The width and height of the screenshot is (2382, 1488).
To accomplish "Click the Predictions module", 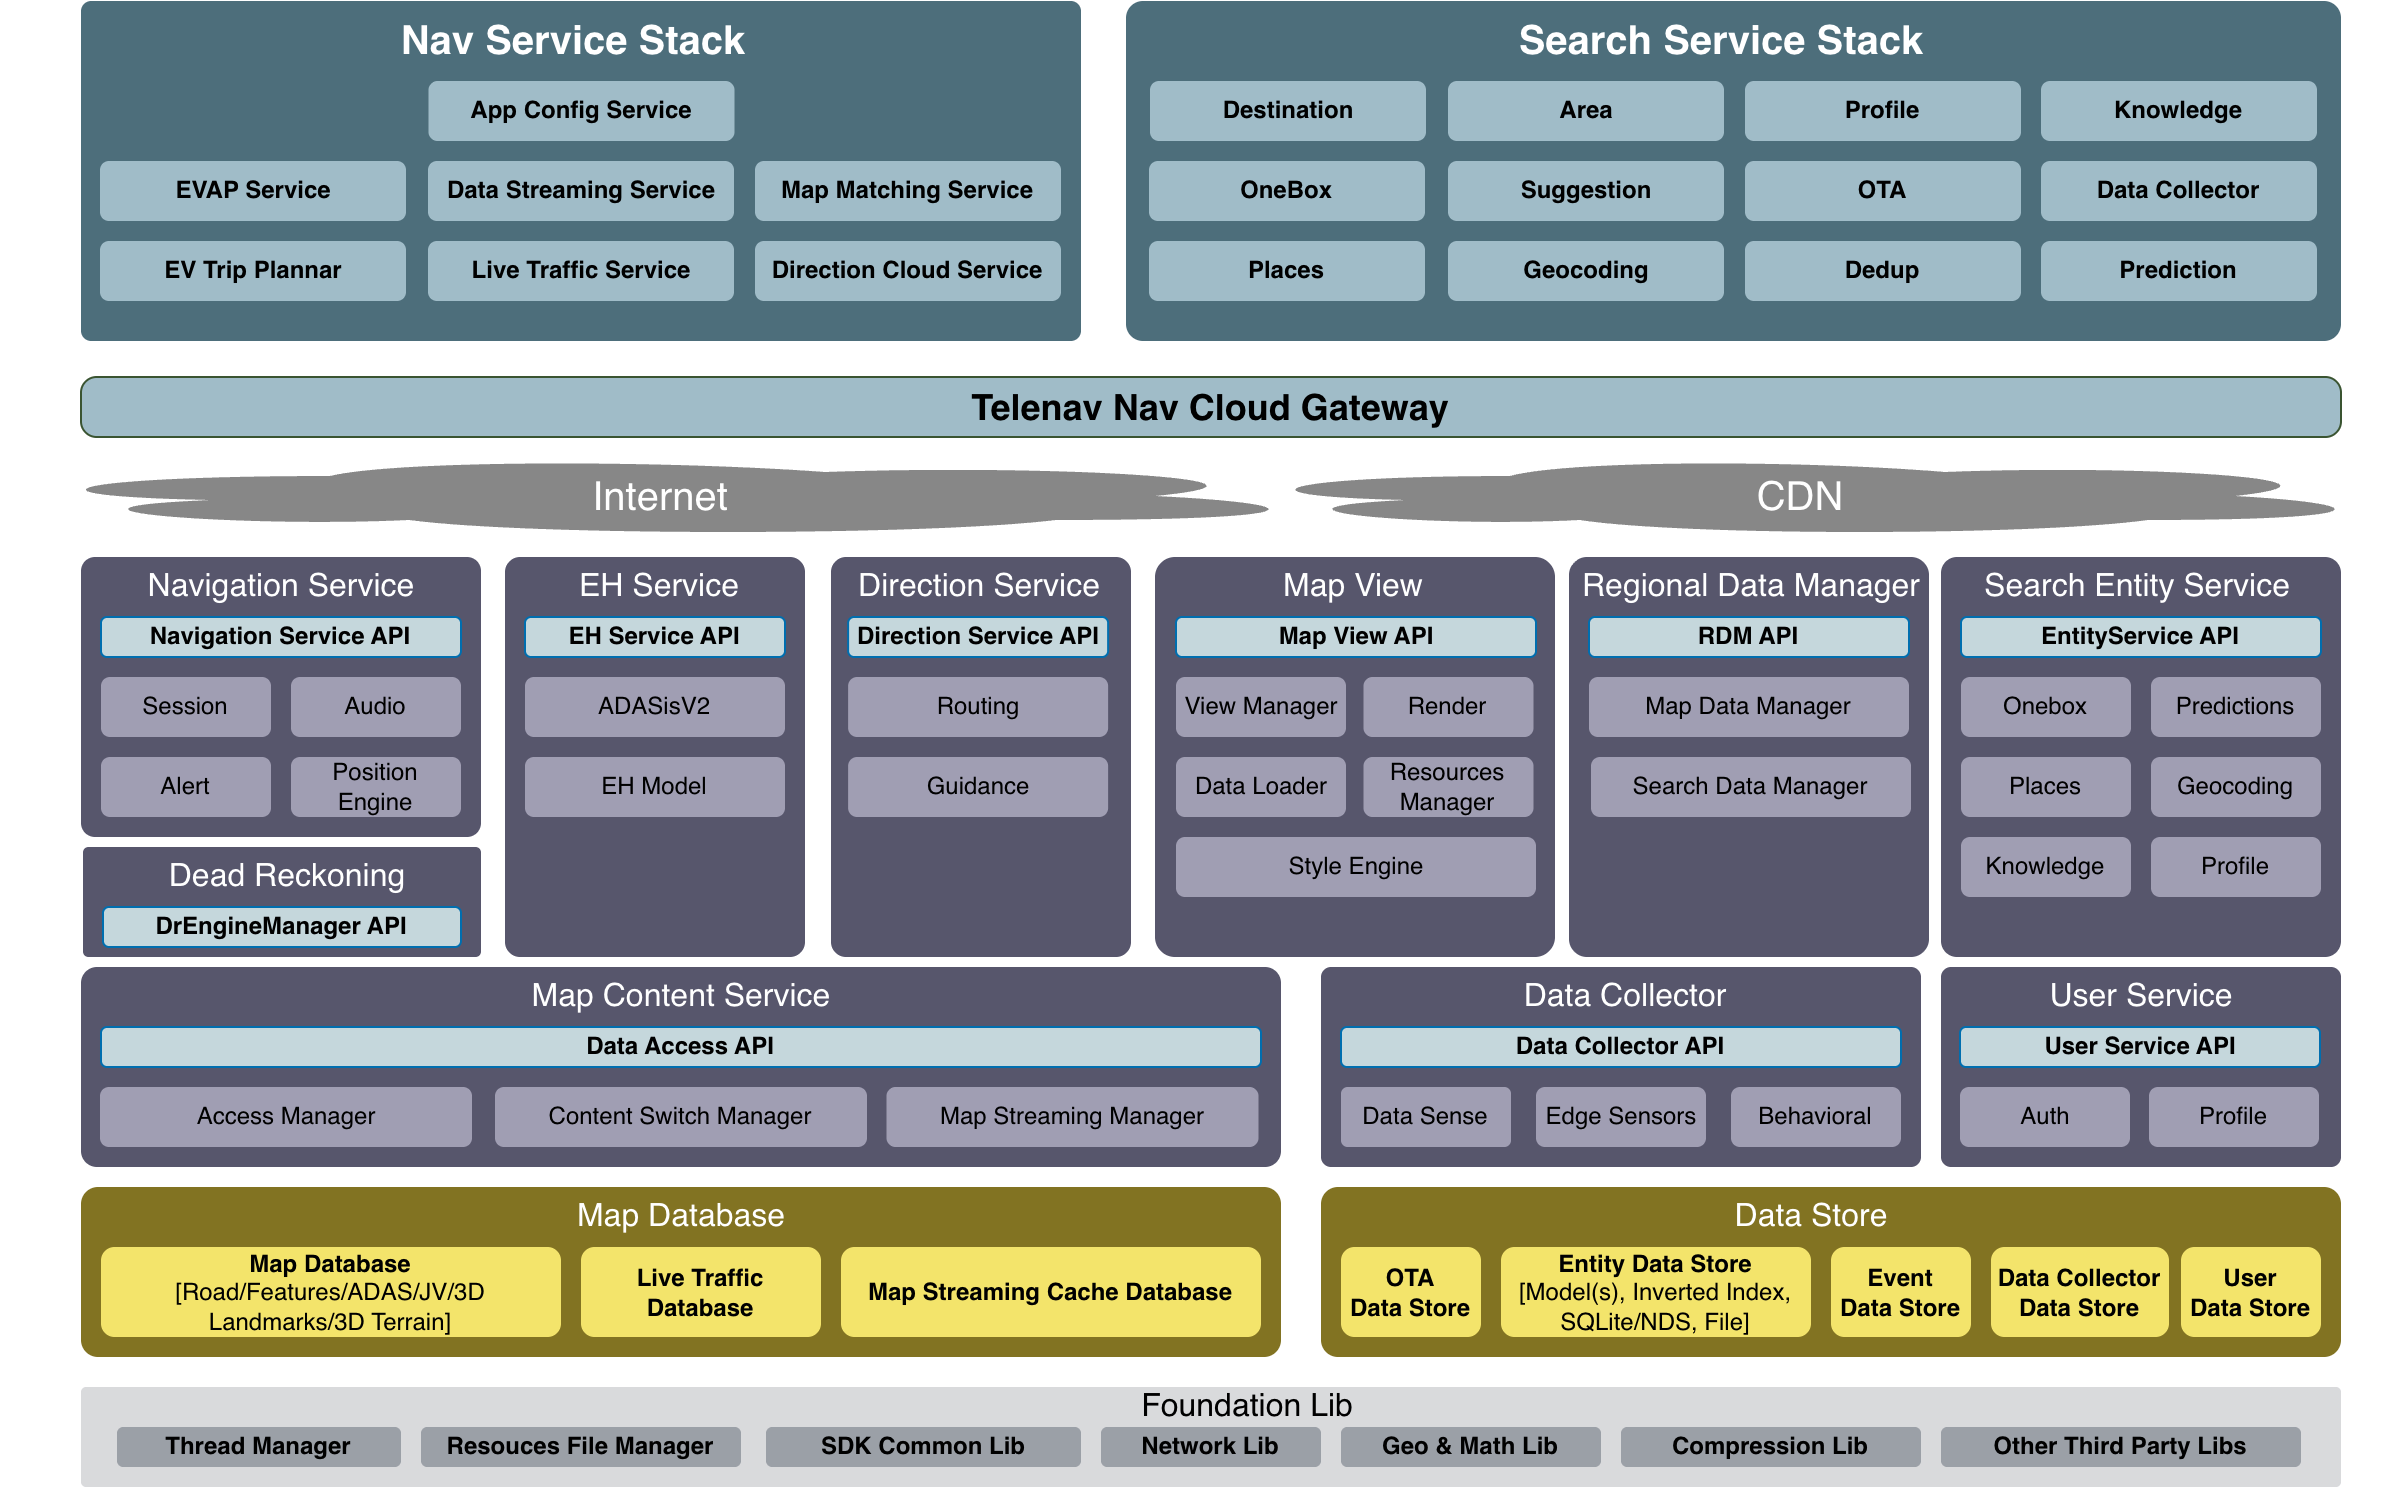I will 2235,706.
